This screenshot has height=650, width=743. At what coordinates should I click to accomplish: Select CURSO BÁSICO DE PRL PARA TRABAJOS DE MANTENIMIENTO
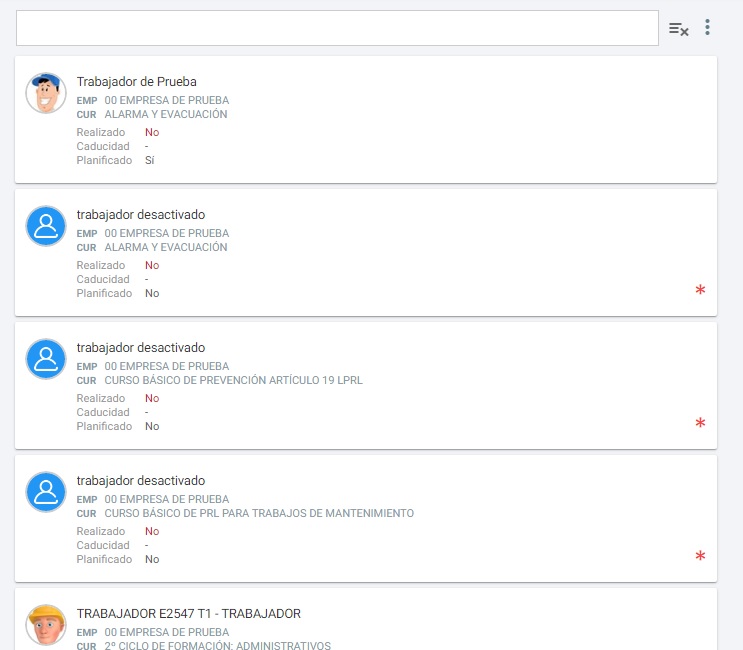(x=258, y=513)
